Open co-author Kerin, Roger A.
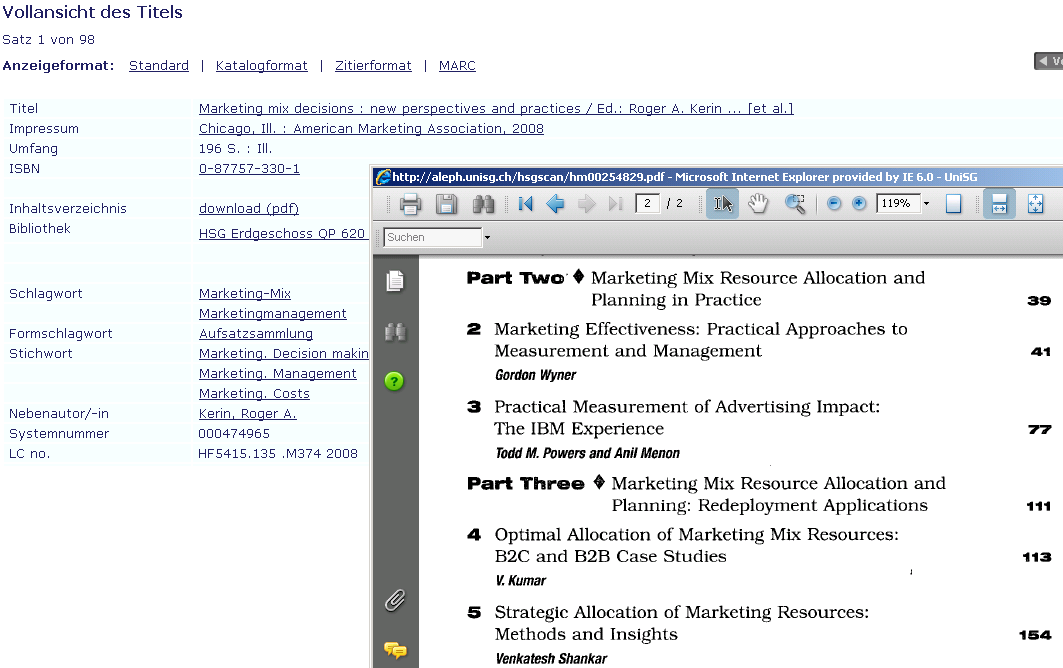Viewport: 1063px width, 668px height. (x=247, y=414)
